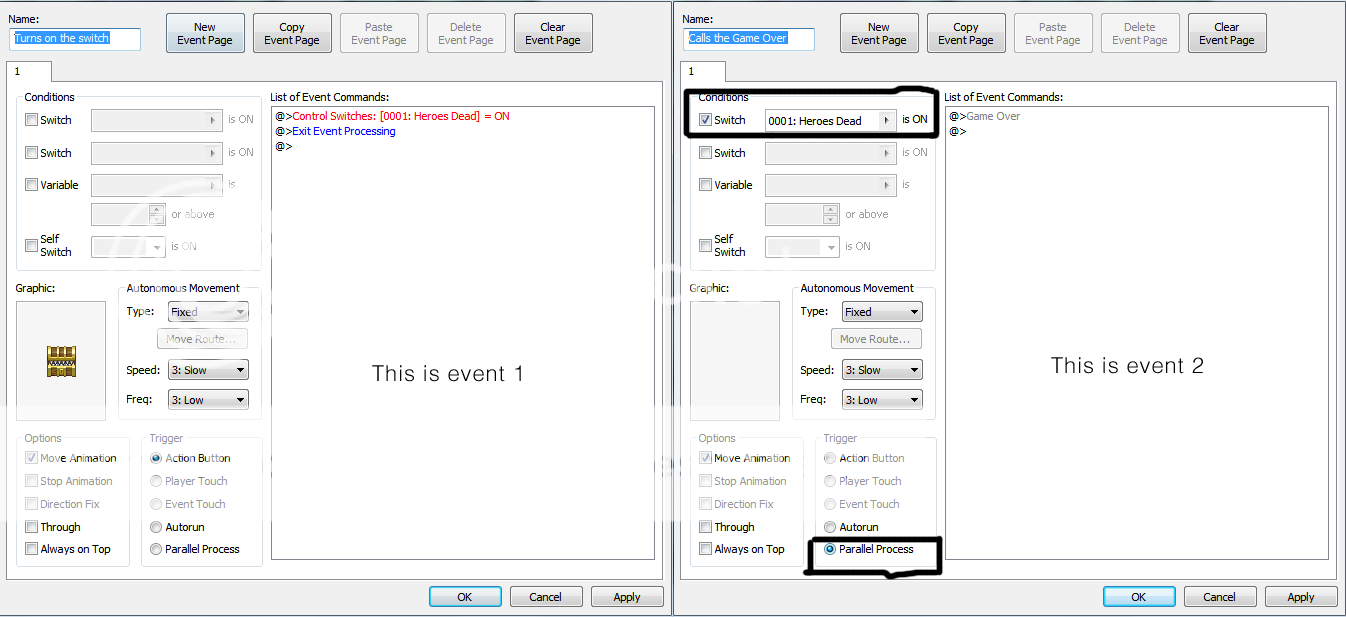Enable Through option in event 1

[32, 527]
